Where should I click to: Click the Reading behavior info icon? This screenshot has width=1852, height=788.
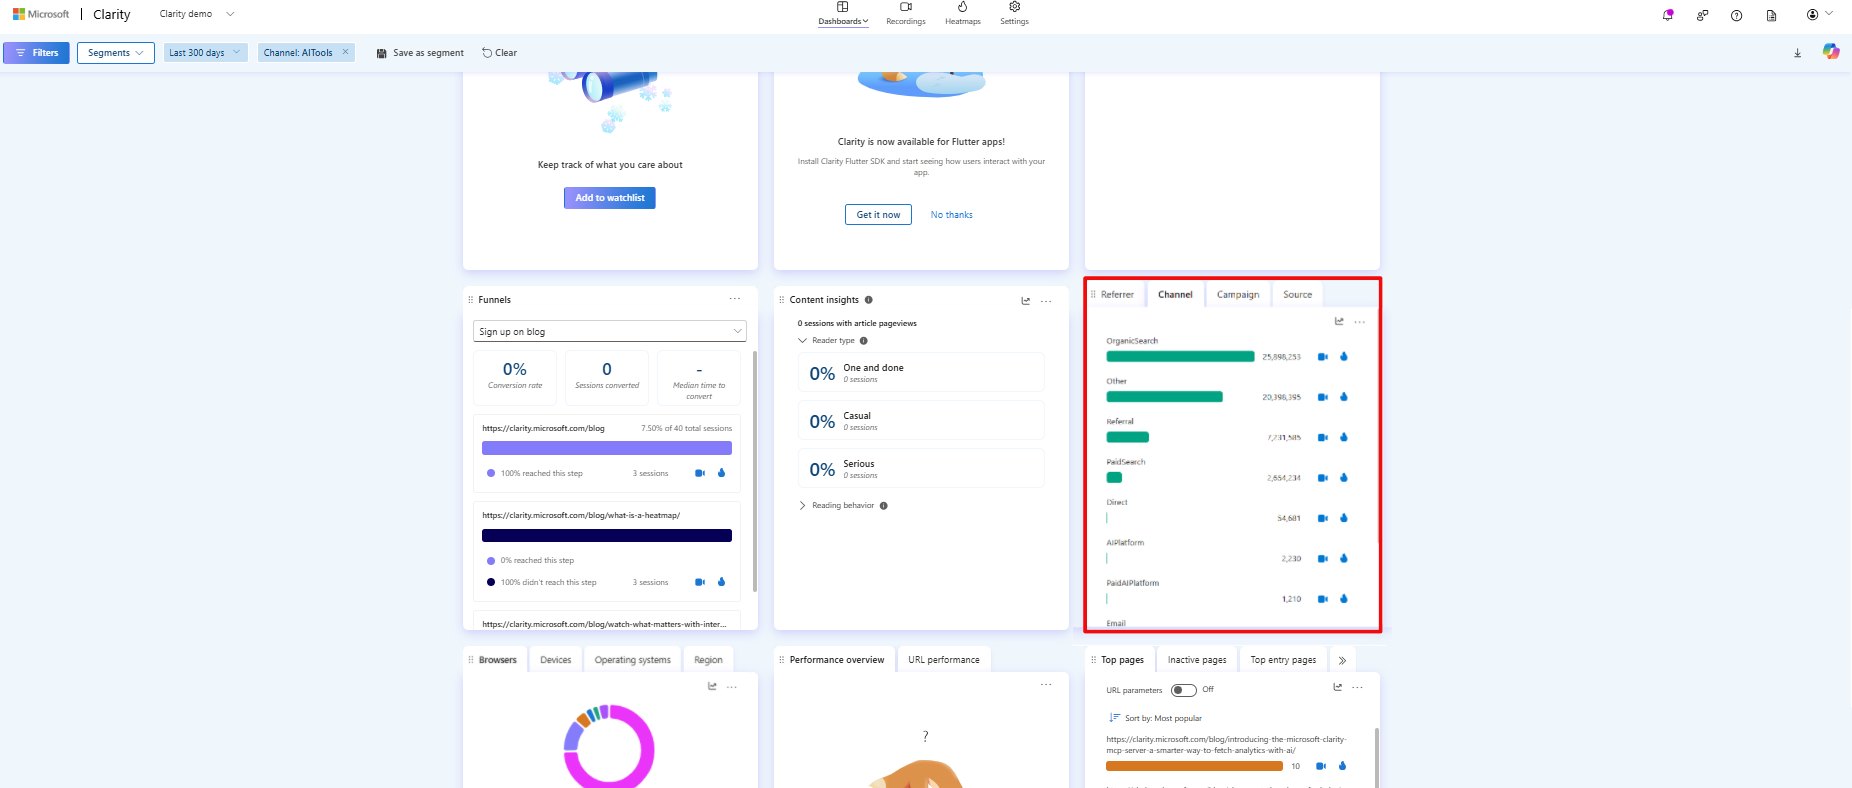(883, 506)
